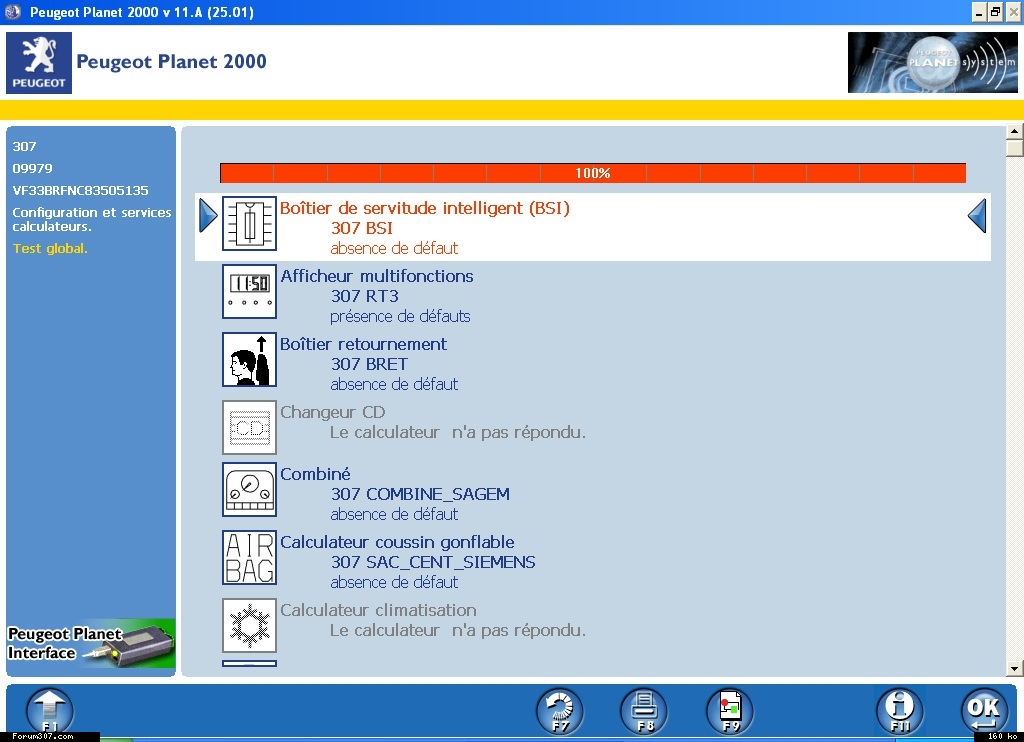Viewport: 1024px width, 742px height.
Task: Open the Combiné instrument cluster icon
Action: (x=249, y=490)
